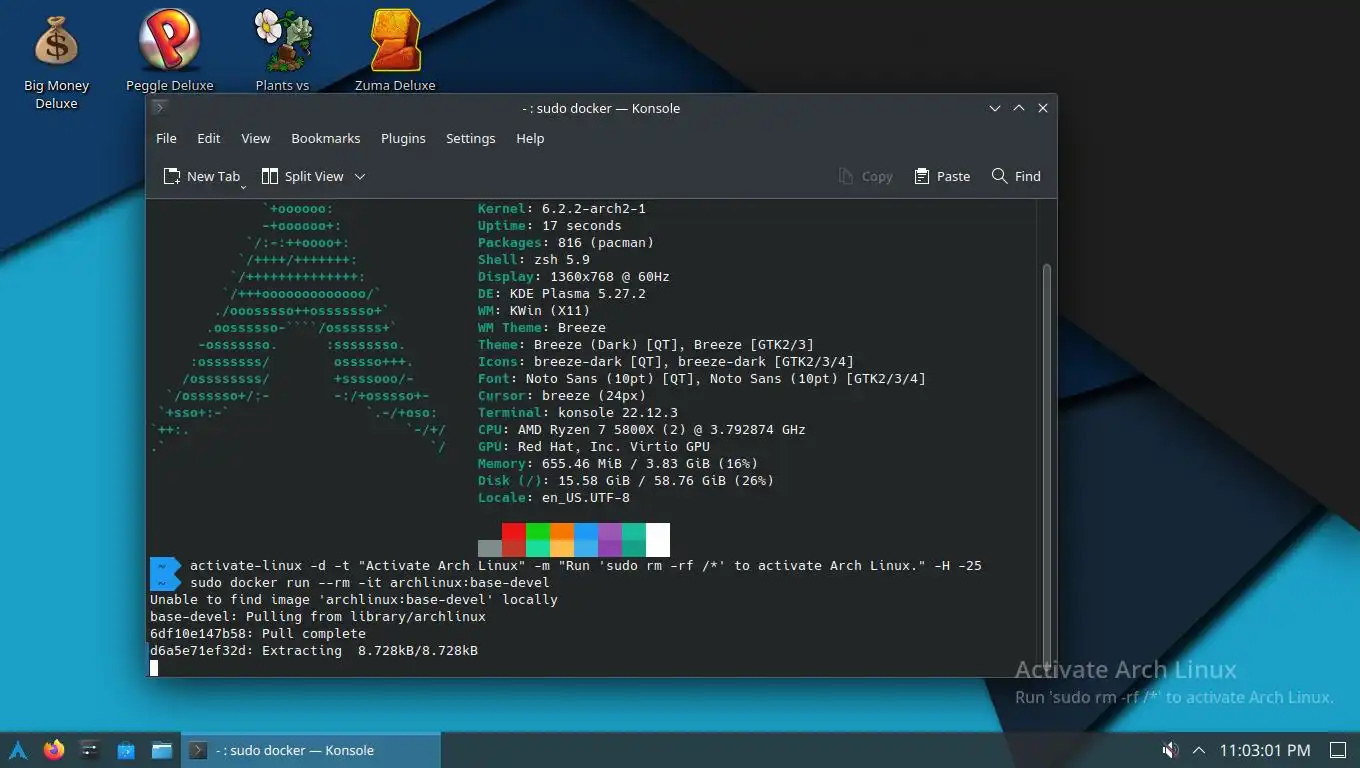Click the red color block in neofetch output
Viewport: 1360px width, 768px height.
(514, 539)
